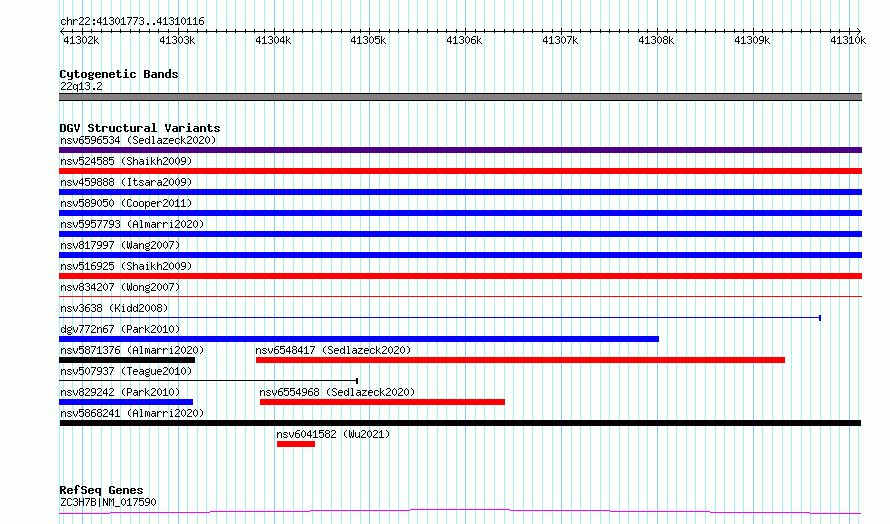890x524 pixels.
Task: Click the short blue nsv829242 bar
Action: click(126, 402)
